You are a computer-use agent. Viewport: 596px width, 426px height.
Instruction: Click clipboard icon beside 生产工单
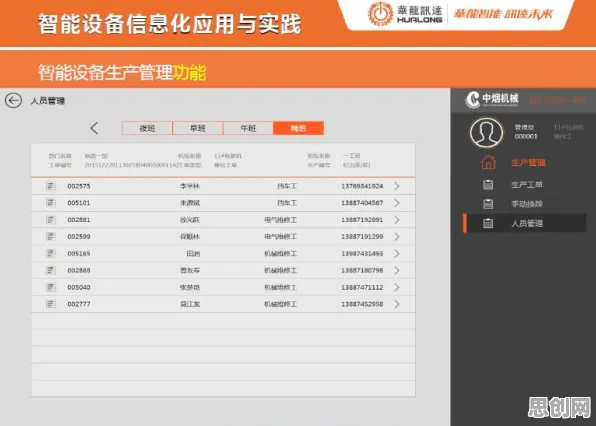488,185
